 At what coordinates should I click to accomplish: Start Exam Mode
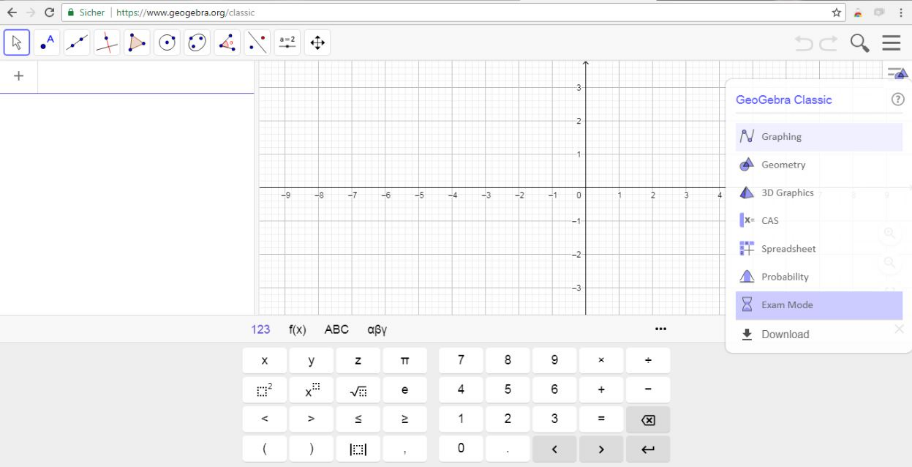click(x=819, y=305)
